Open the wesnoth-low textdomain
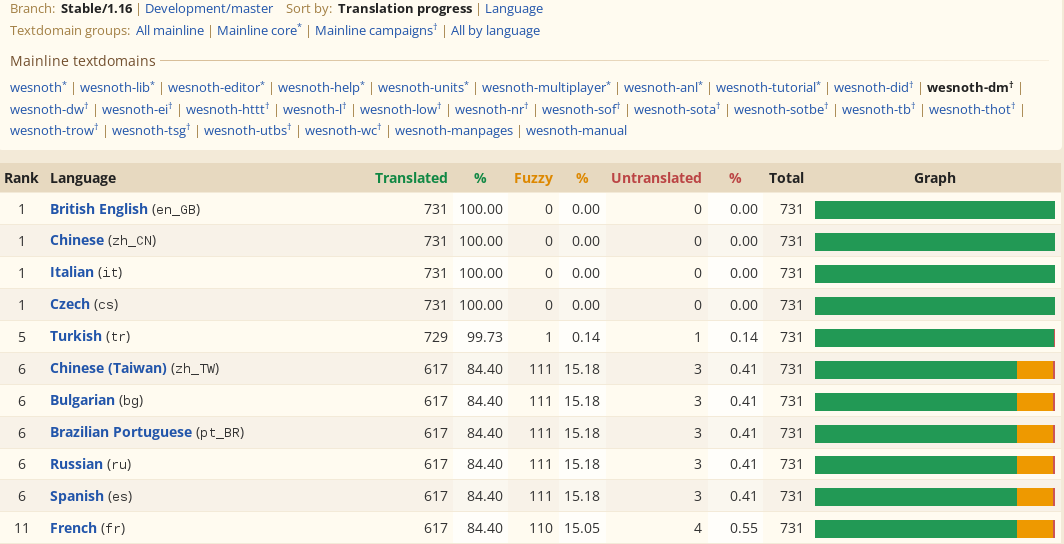This screenshot has width=1064, height=544. coord(401,109)
